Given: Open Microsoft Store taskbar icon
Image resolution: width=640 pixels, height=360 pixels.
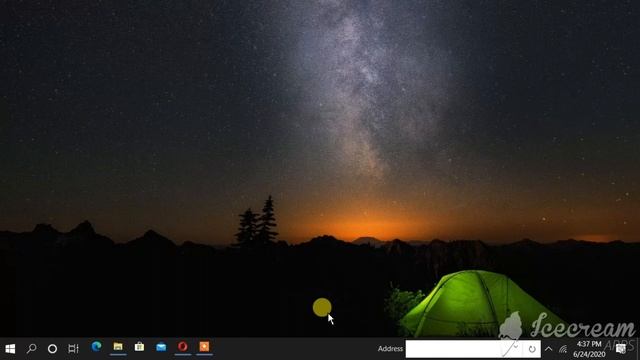Looking at the screenshot, I should pyautogui.click(x=139, y=347).
